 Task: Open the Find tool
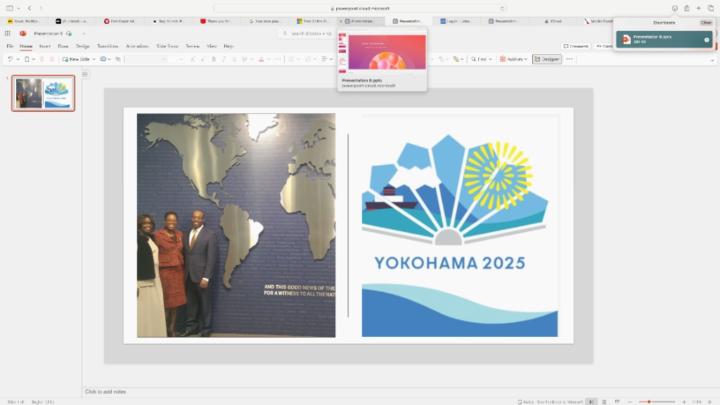480,59
